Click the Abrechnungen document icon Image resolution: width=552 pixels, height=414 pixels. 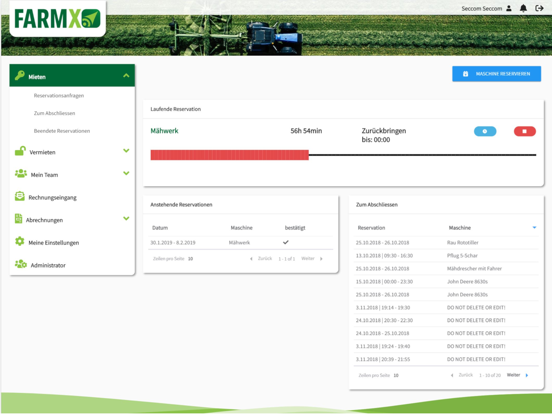coord(18,219)
